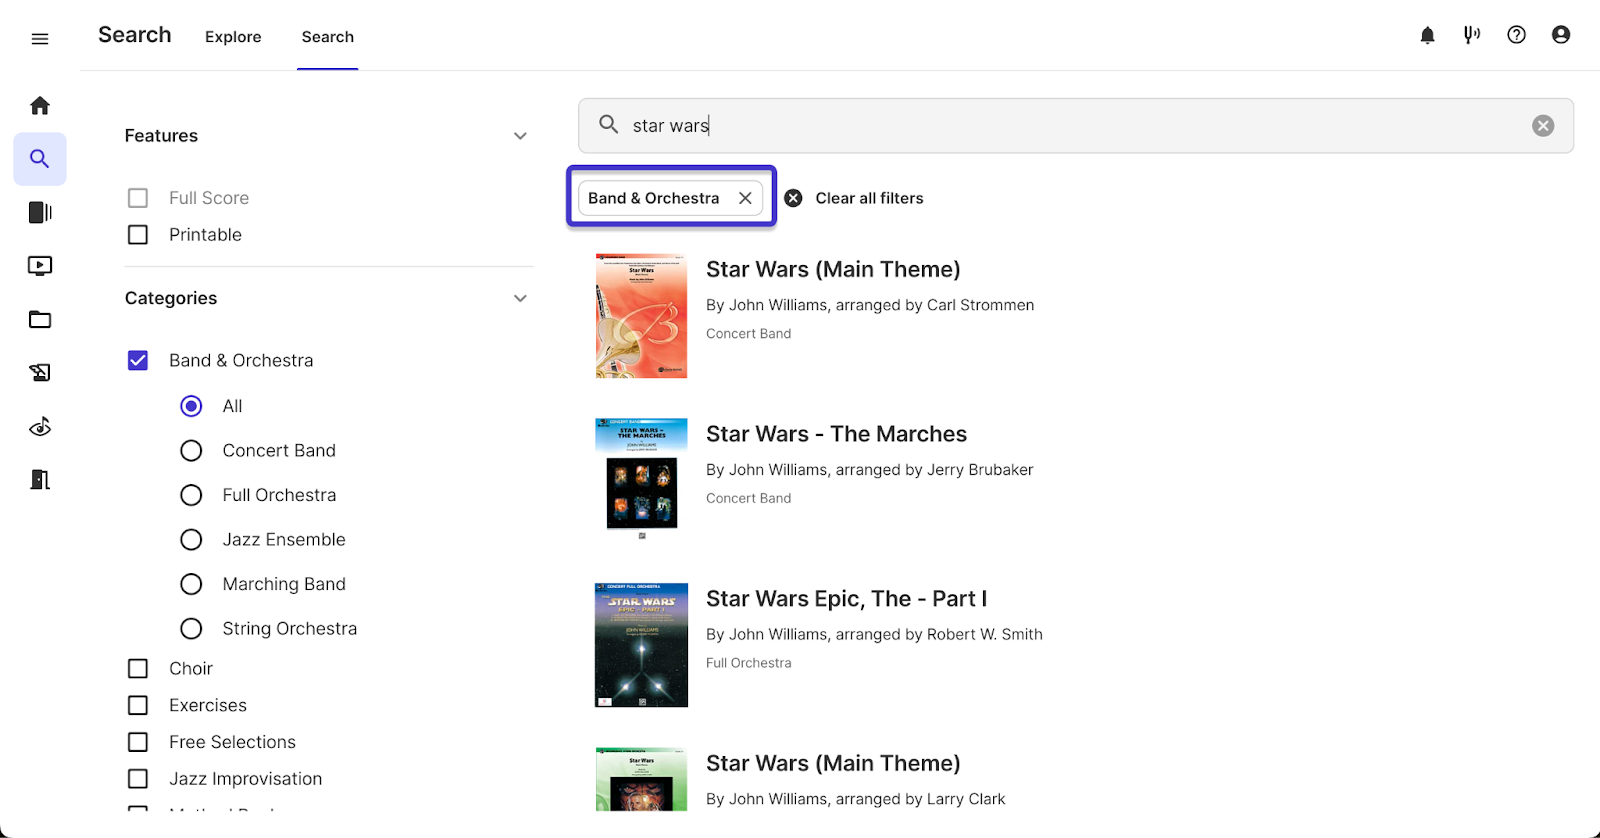1600x838 pixels.
Task: Click the Clear all filters X icon
Action: pos(793,198)
